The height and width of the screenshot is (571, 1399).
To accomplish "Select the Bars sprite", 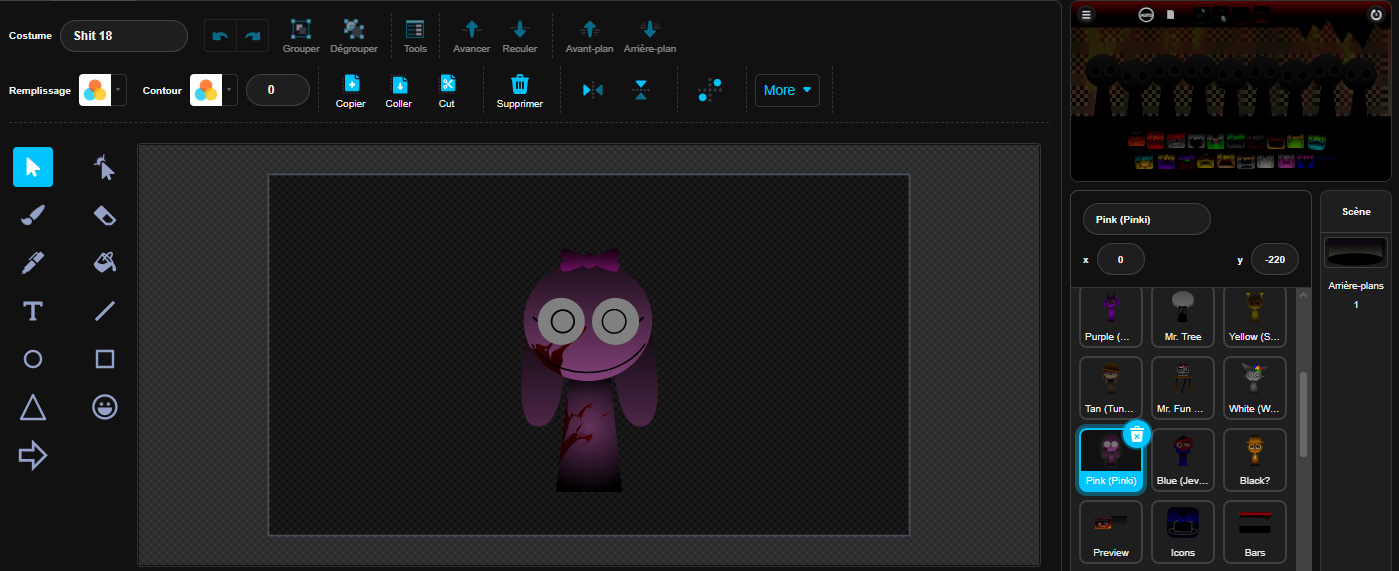I will click(1255, 532).
